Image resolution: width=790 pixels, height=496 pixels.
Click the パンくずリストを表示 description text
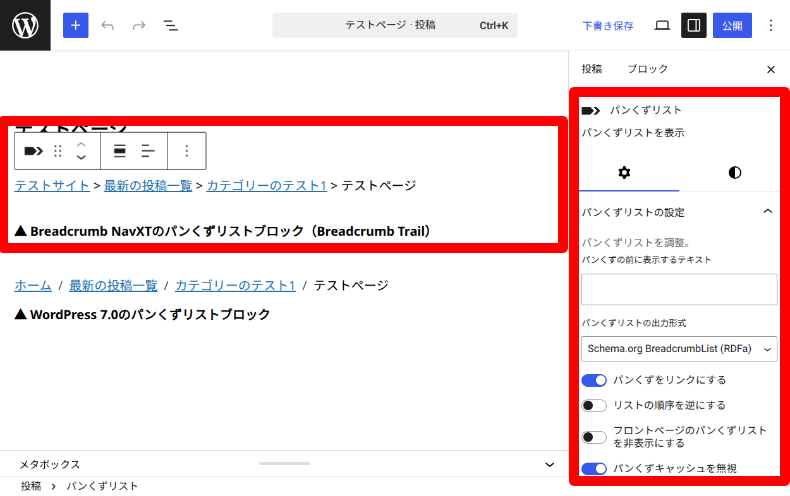pos(633,133)
